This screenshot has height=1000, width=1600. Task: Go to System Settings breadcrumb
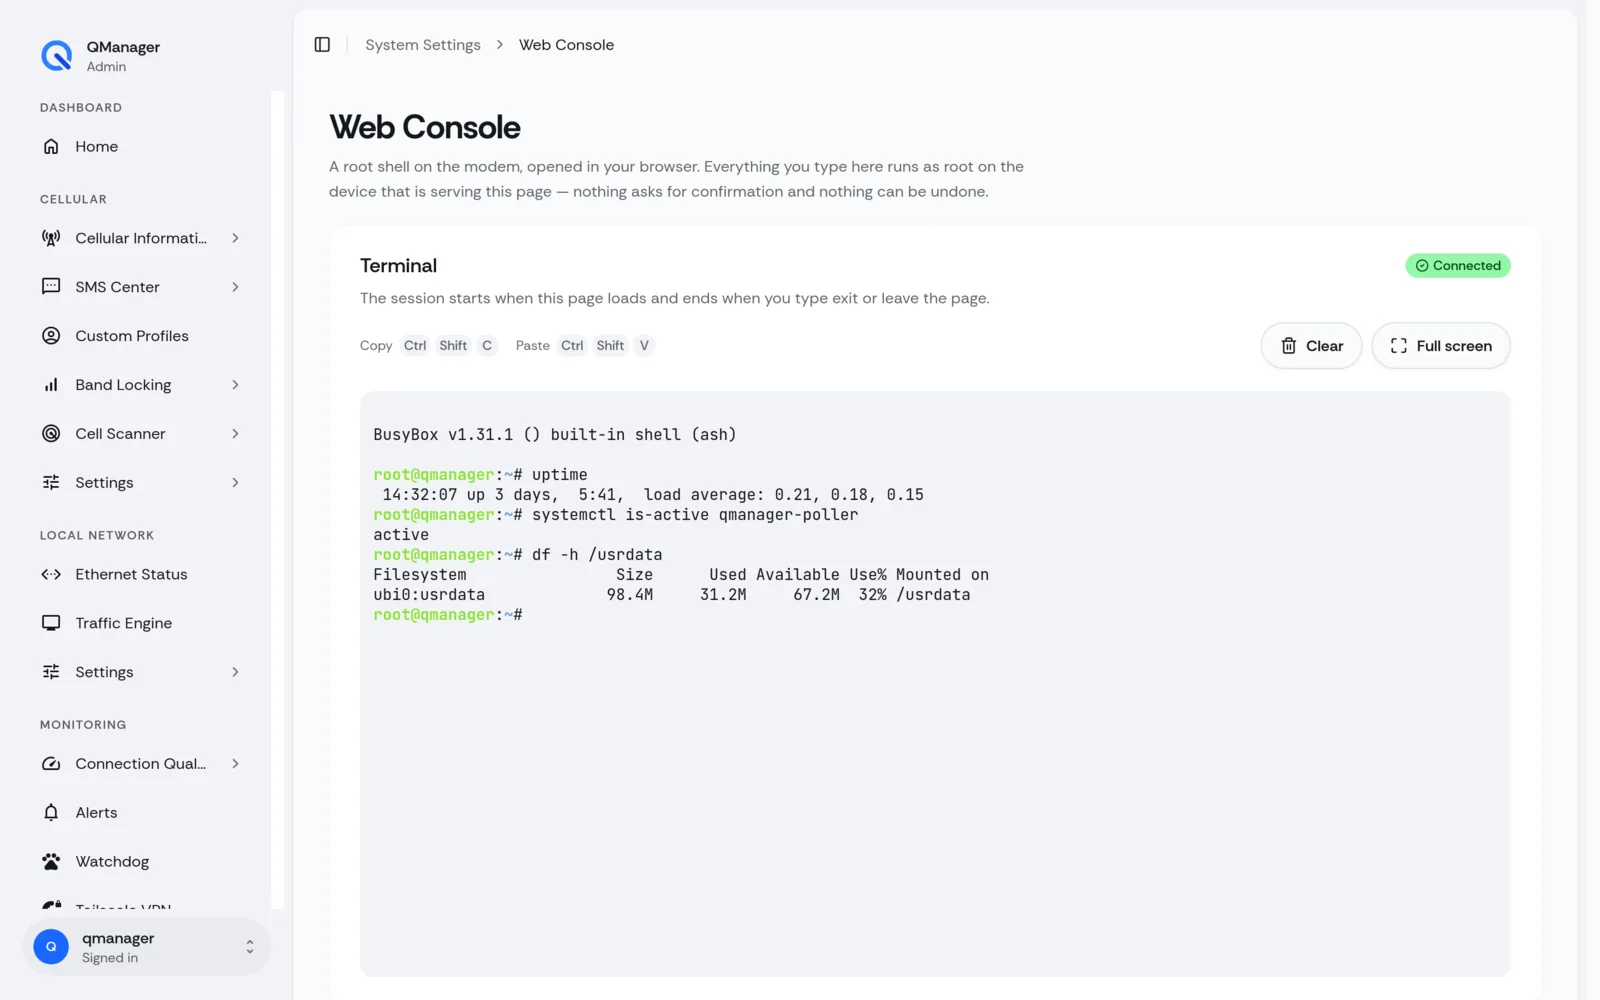coord(423,45)
